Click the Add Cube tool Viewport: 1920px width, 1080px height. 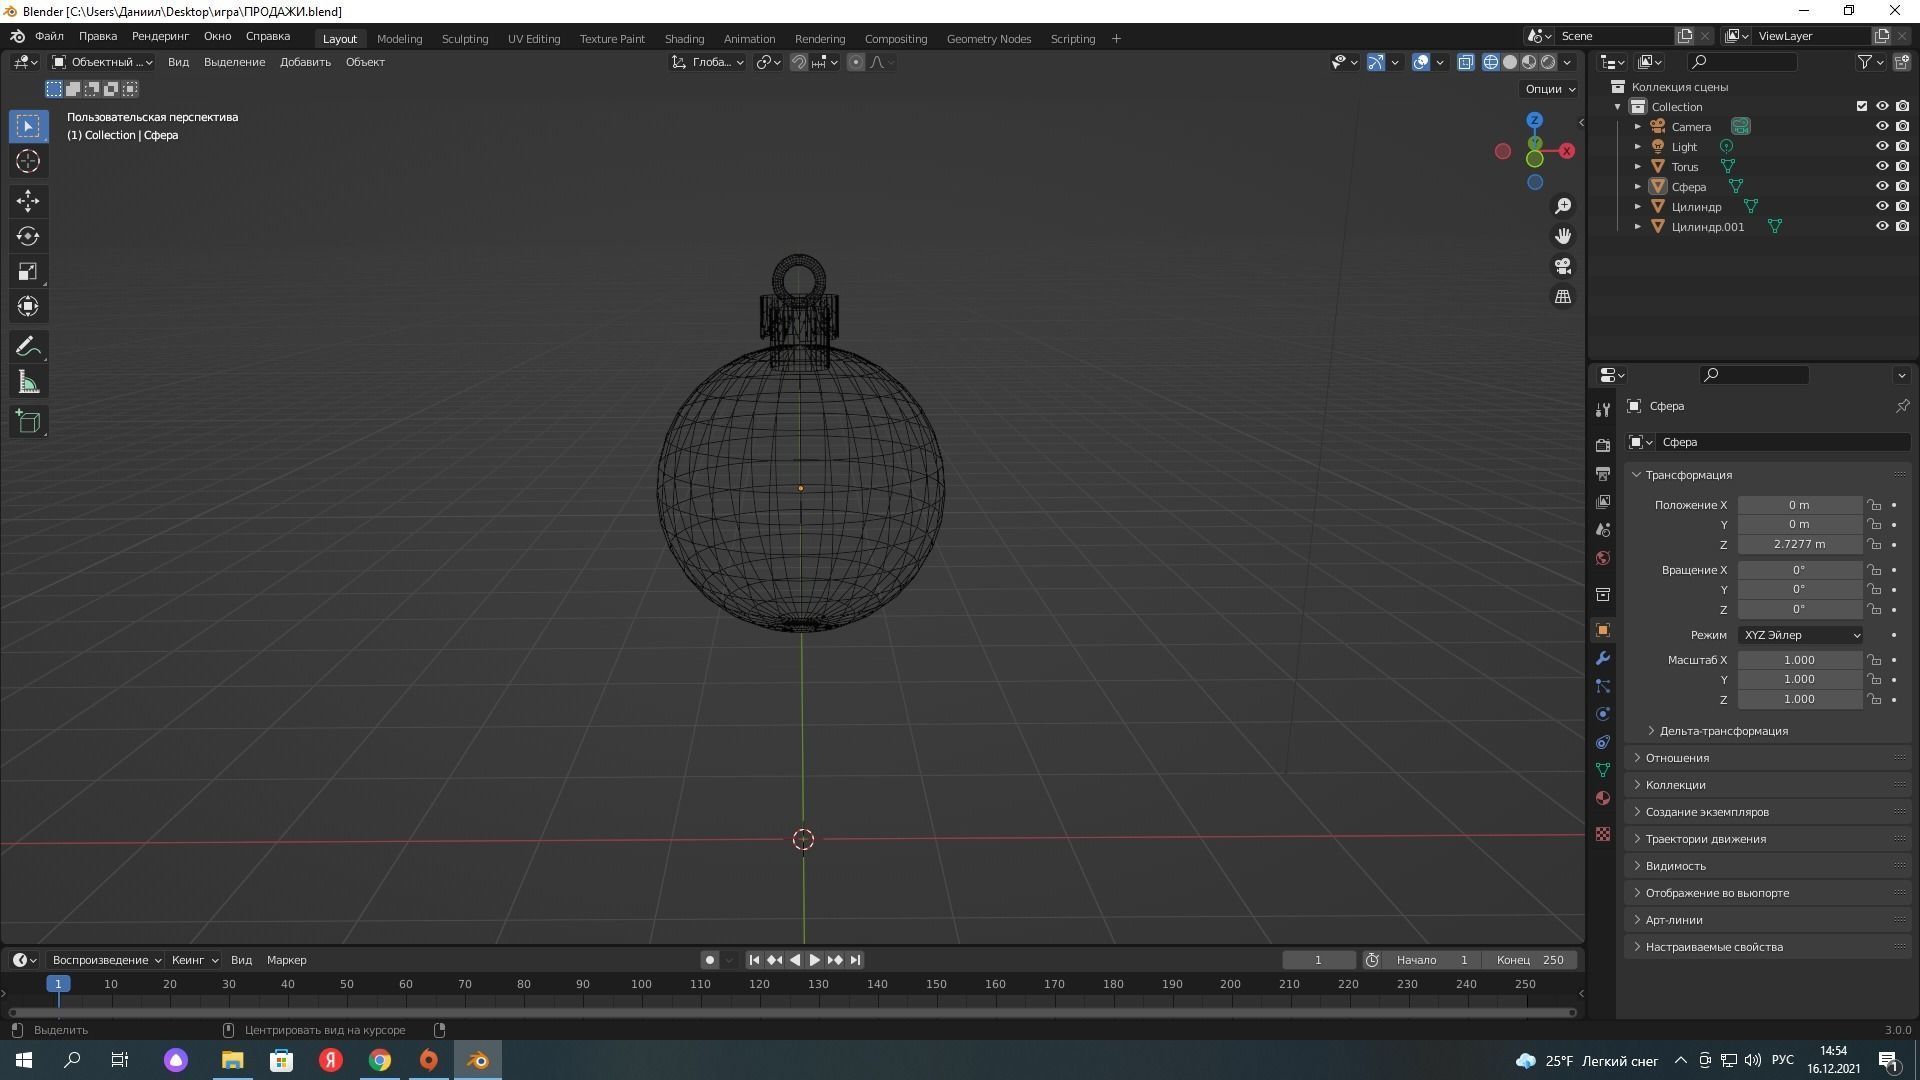pyautogui.click(x=28, y=421)
